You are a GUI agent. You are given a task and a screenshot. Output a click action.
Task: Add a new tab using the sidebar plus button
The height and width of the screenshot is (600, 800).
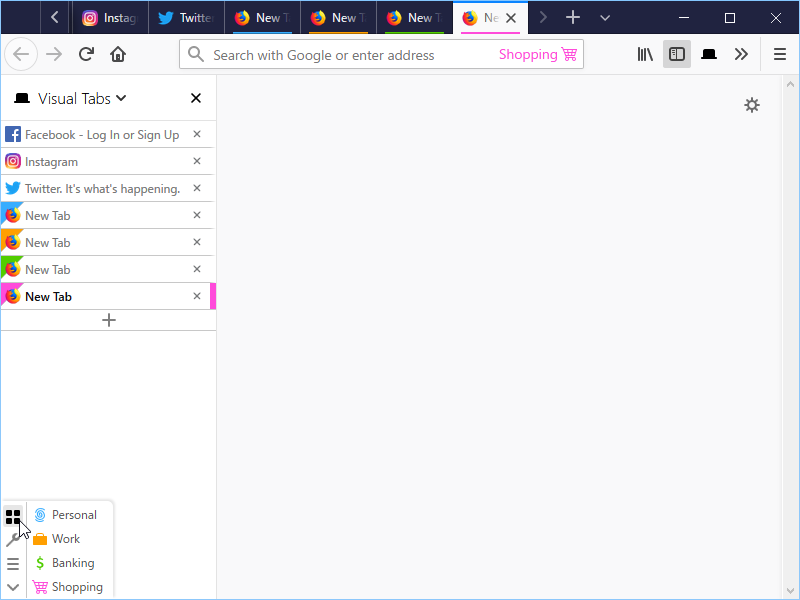pos(109,320)
